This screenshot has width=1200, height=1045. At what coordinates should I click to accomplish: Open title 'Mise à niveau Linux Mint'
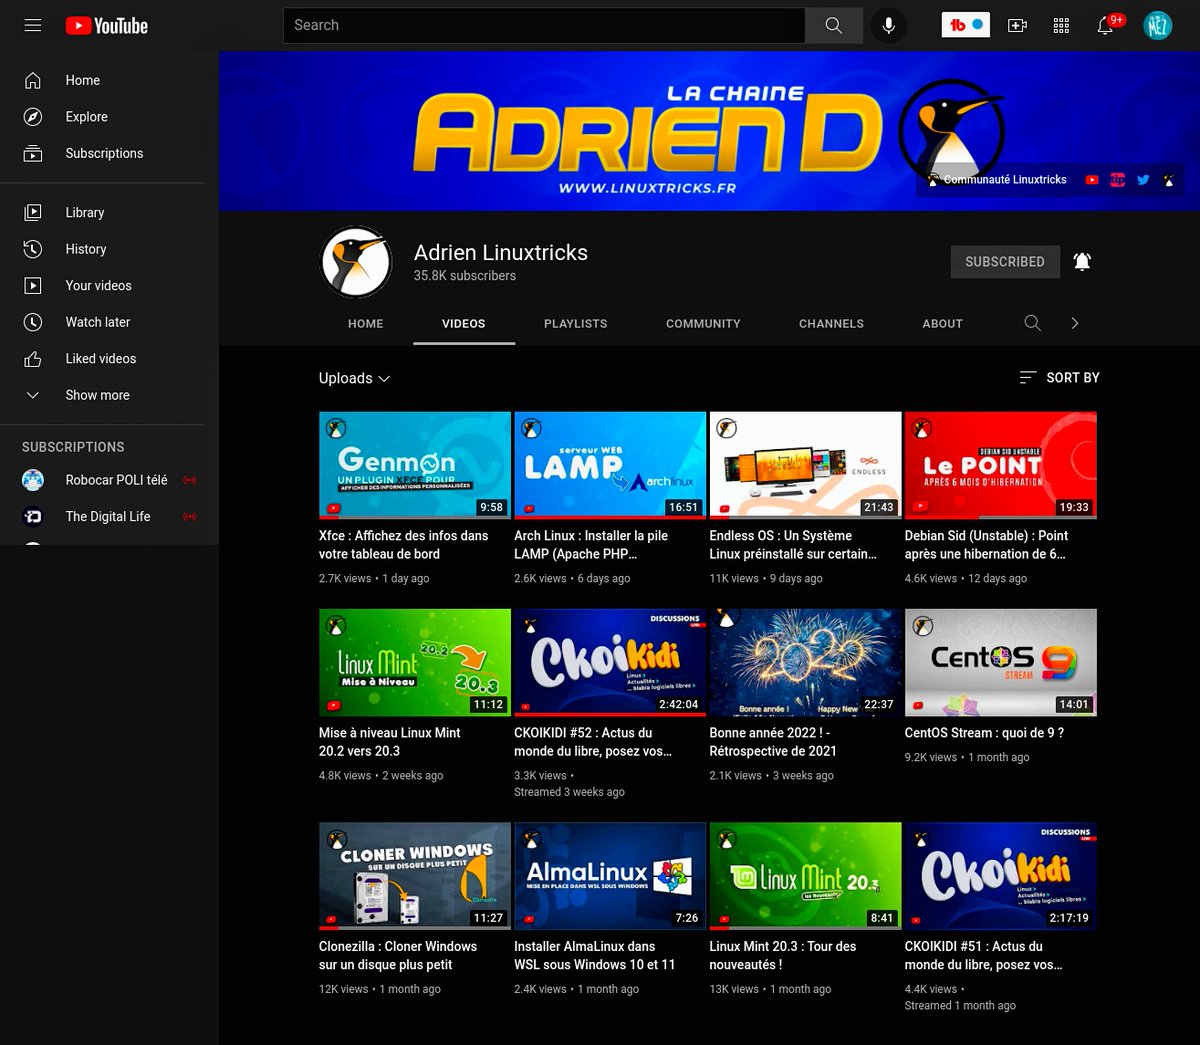coord(390,742)
